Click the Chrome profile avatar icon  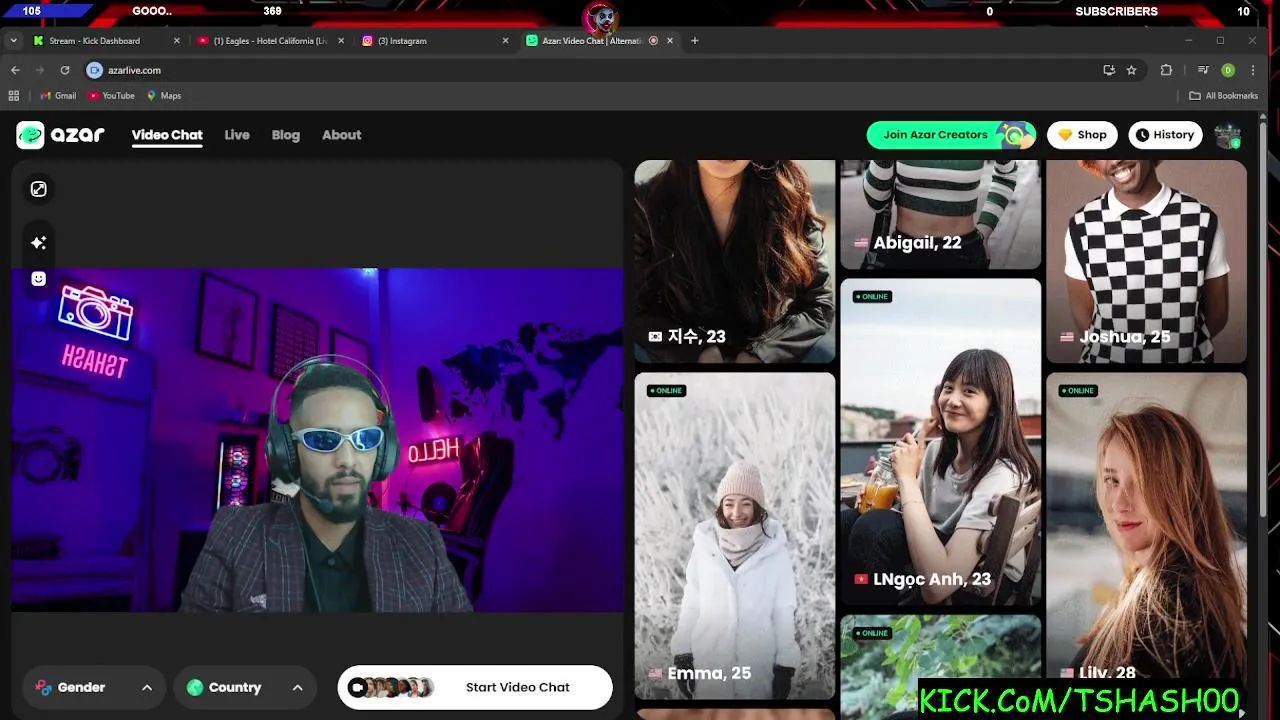[1228, 70]
